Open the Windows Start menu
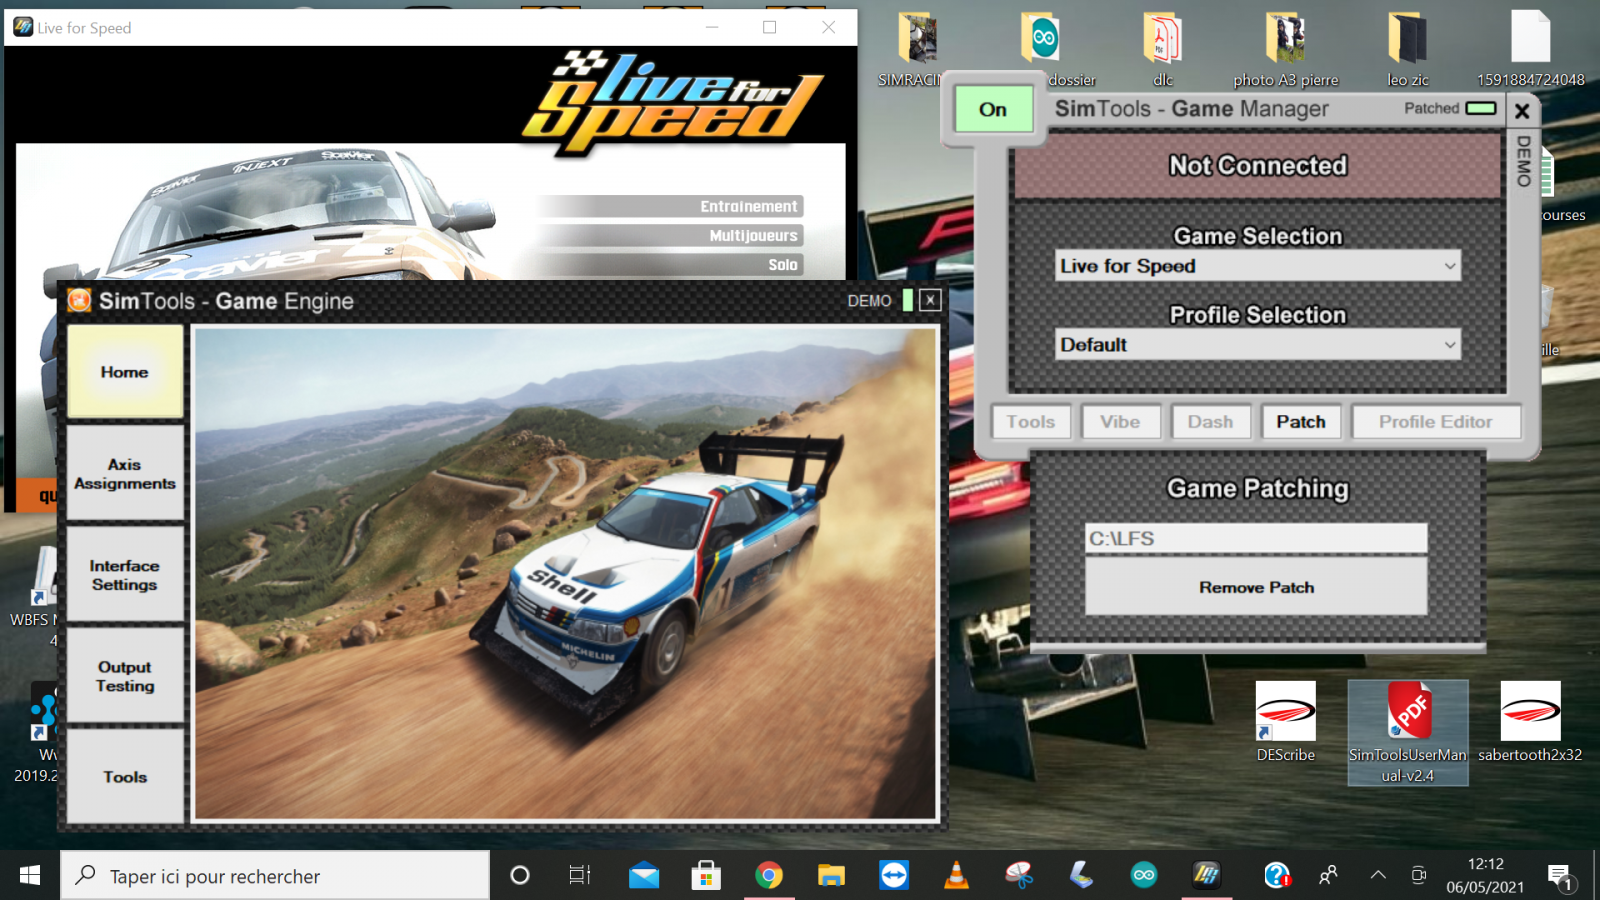1600x900 pixels. tap(30, 876)
